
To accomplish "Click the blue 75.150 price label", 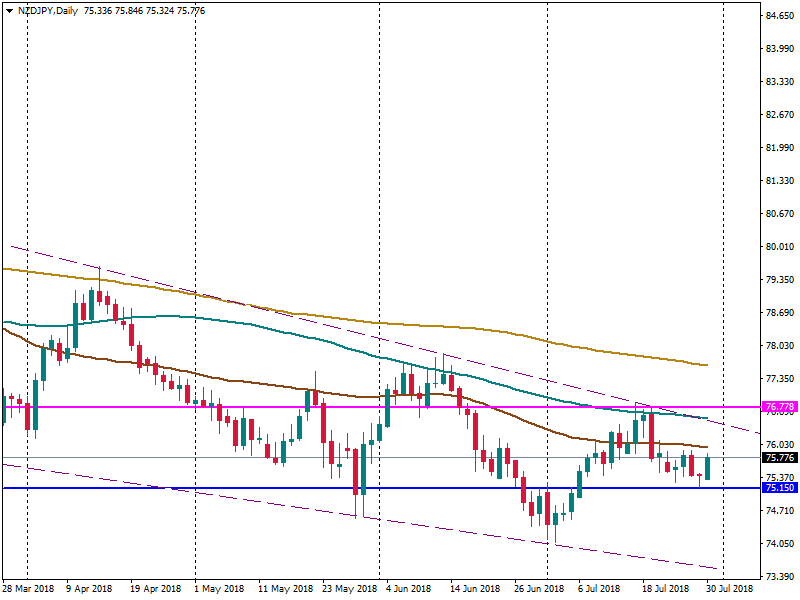I will tap(777, 488).
